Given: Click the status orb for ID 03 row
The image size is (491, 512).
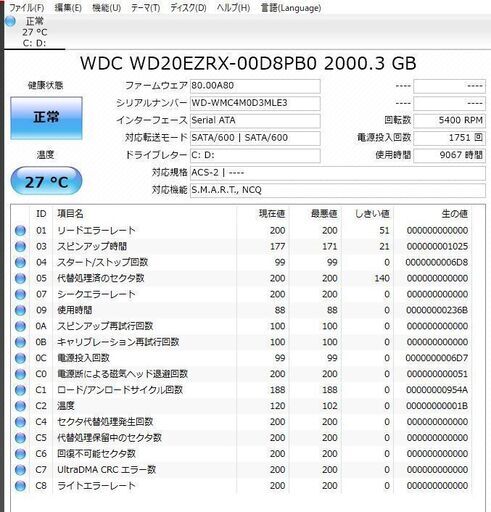Looking at the screenshot, I should [x=20, y=247].
